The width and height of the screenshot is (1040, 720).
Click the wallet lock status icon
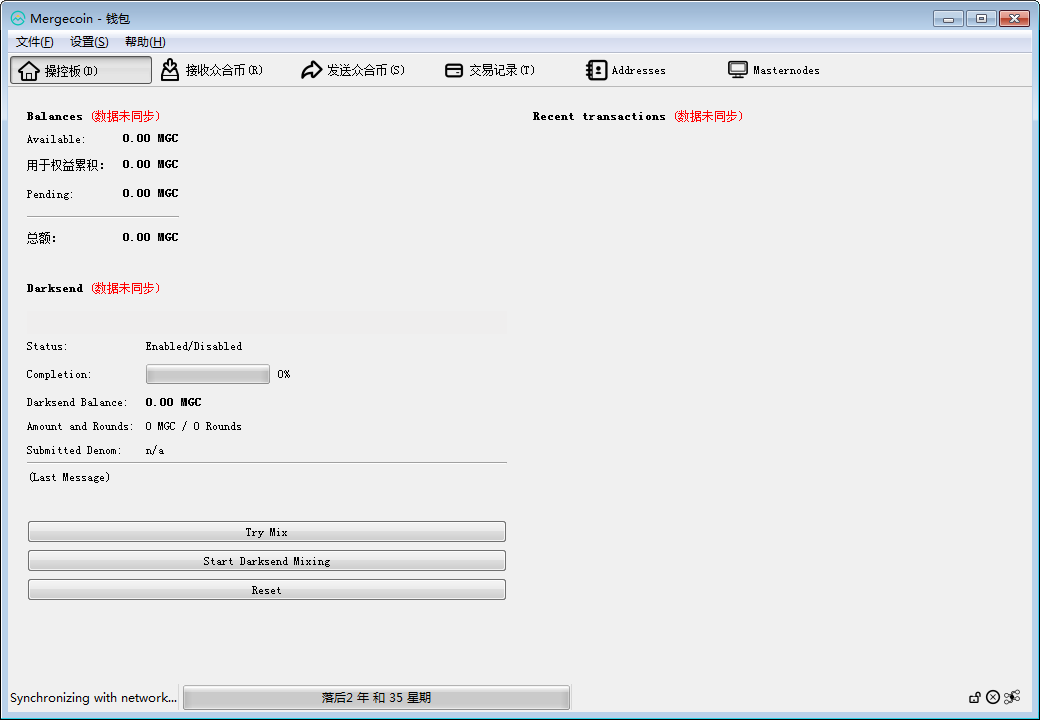[974, 697]
